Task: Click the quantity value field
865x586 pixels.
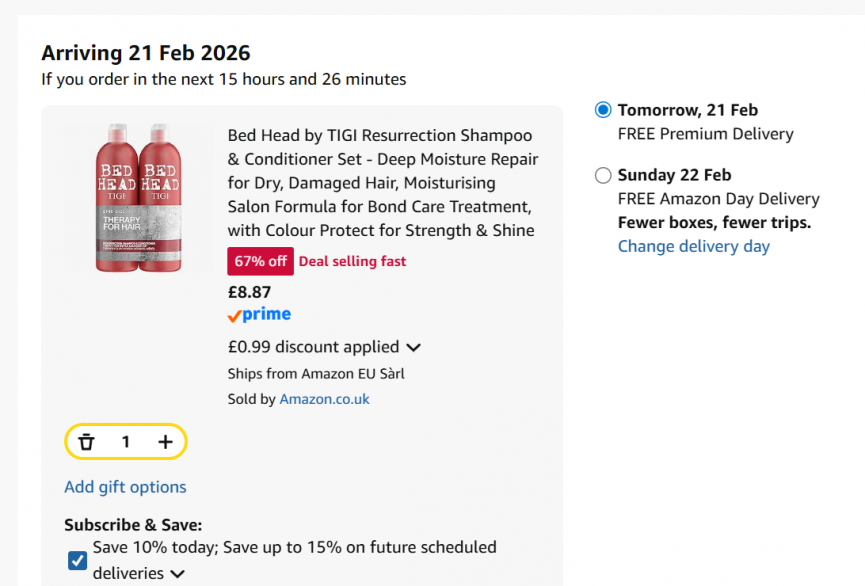Action: tap(126, 441)
